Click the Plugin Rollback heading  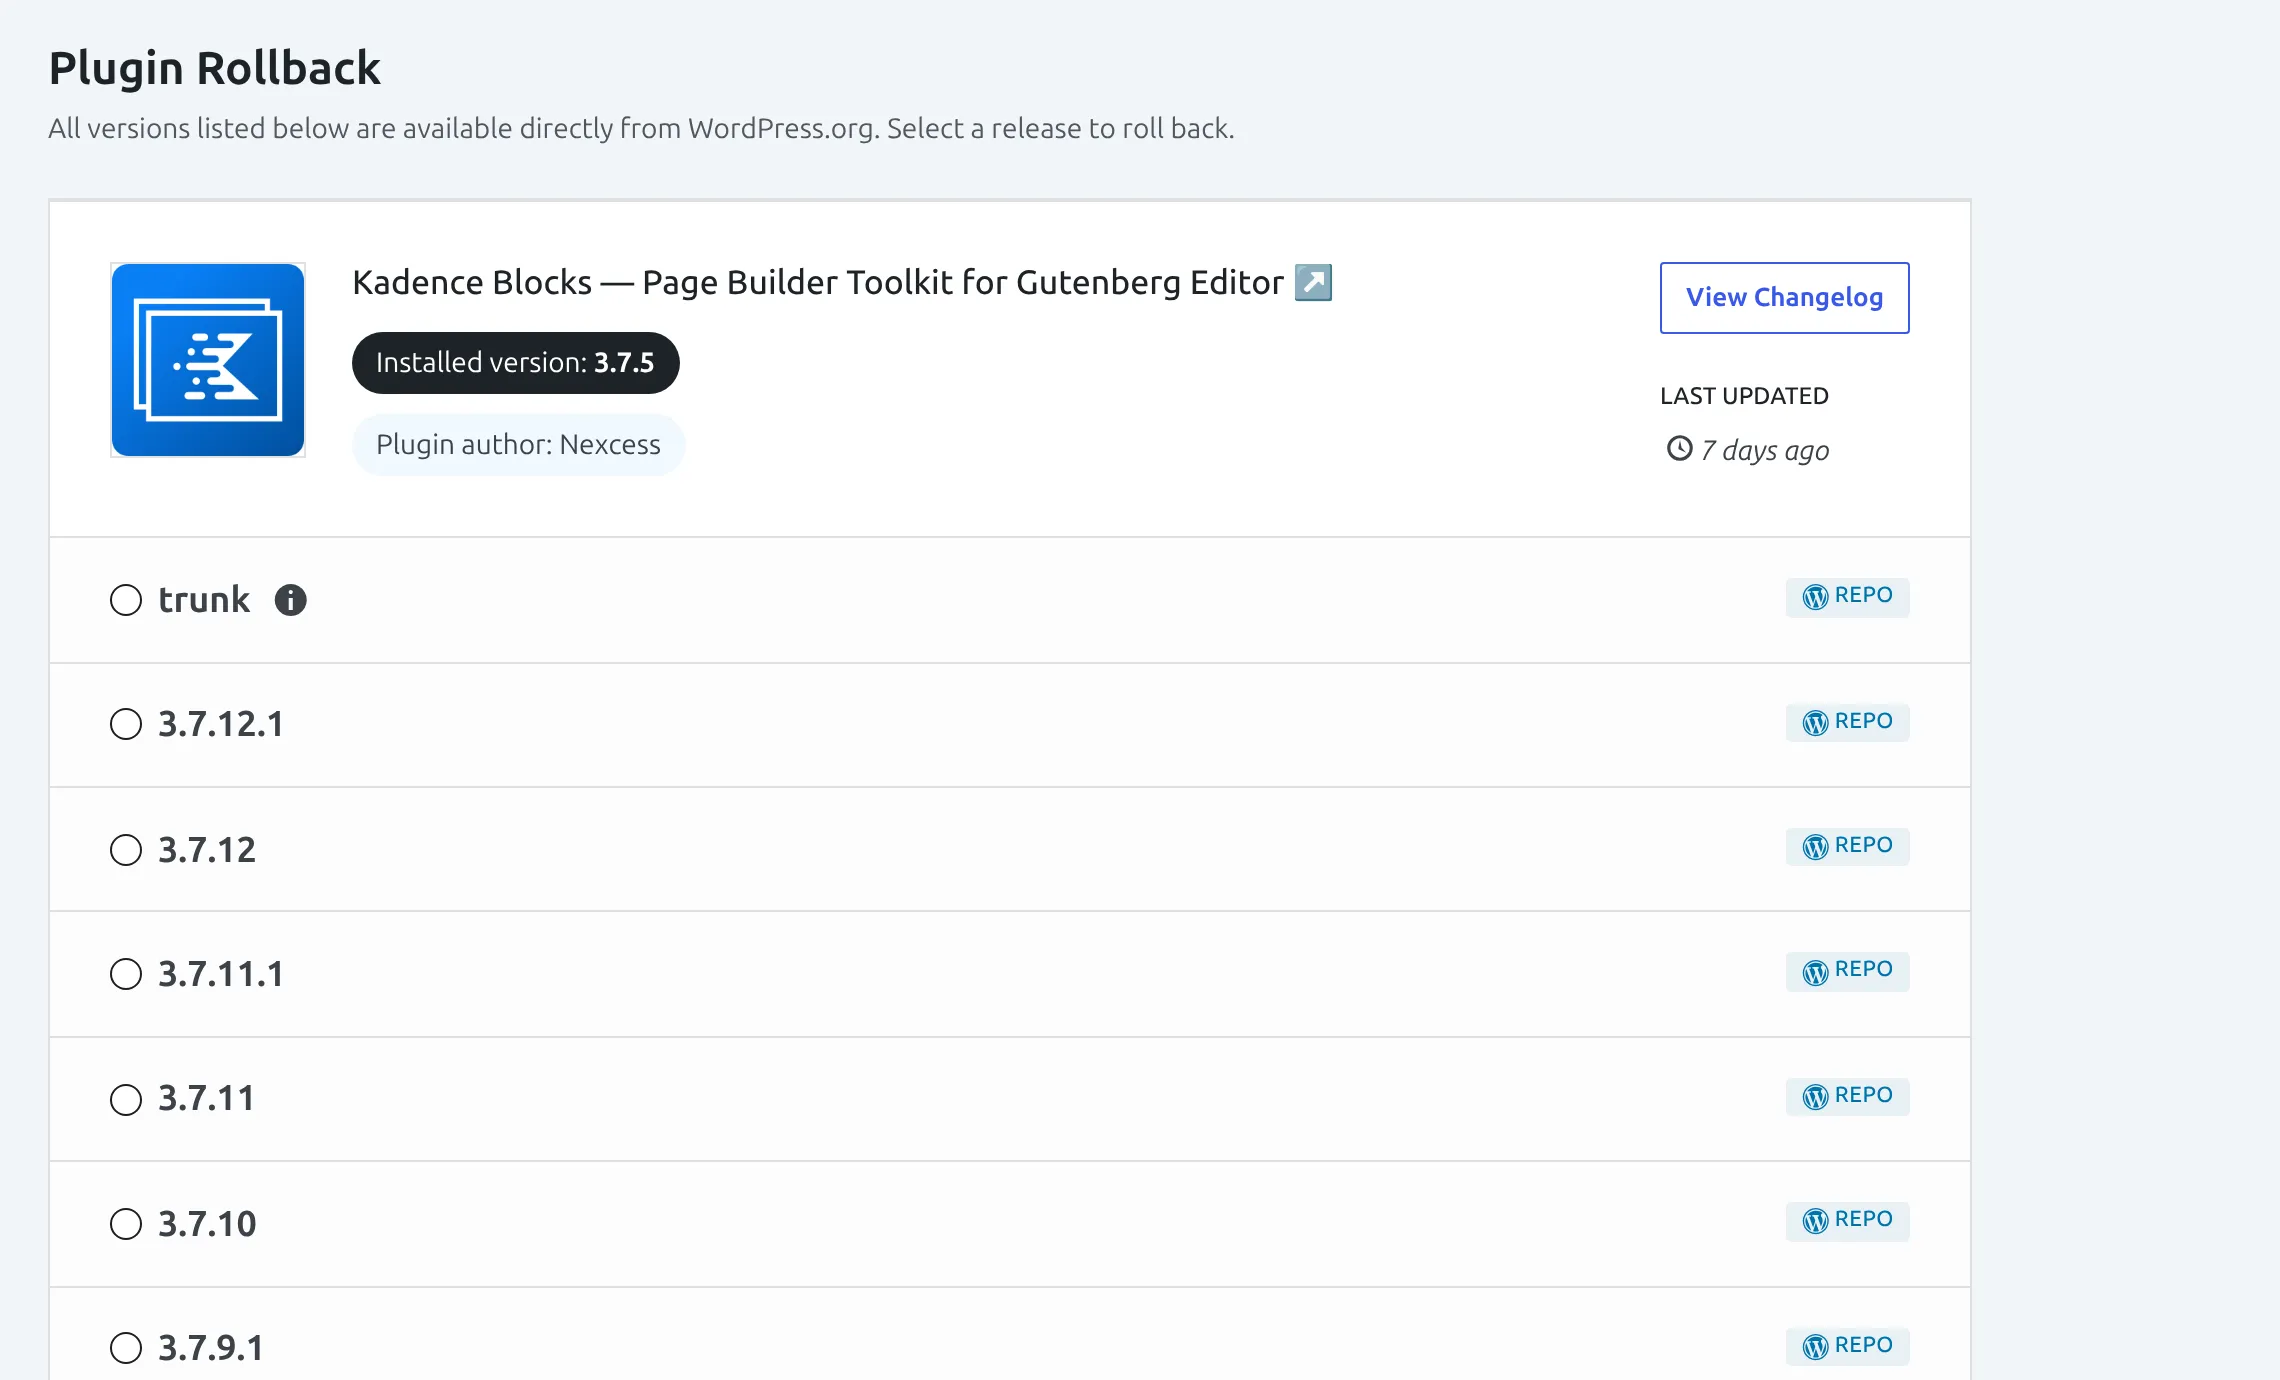pos(214,68)
